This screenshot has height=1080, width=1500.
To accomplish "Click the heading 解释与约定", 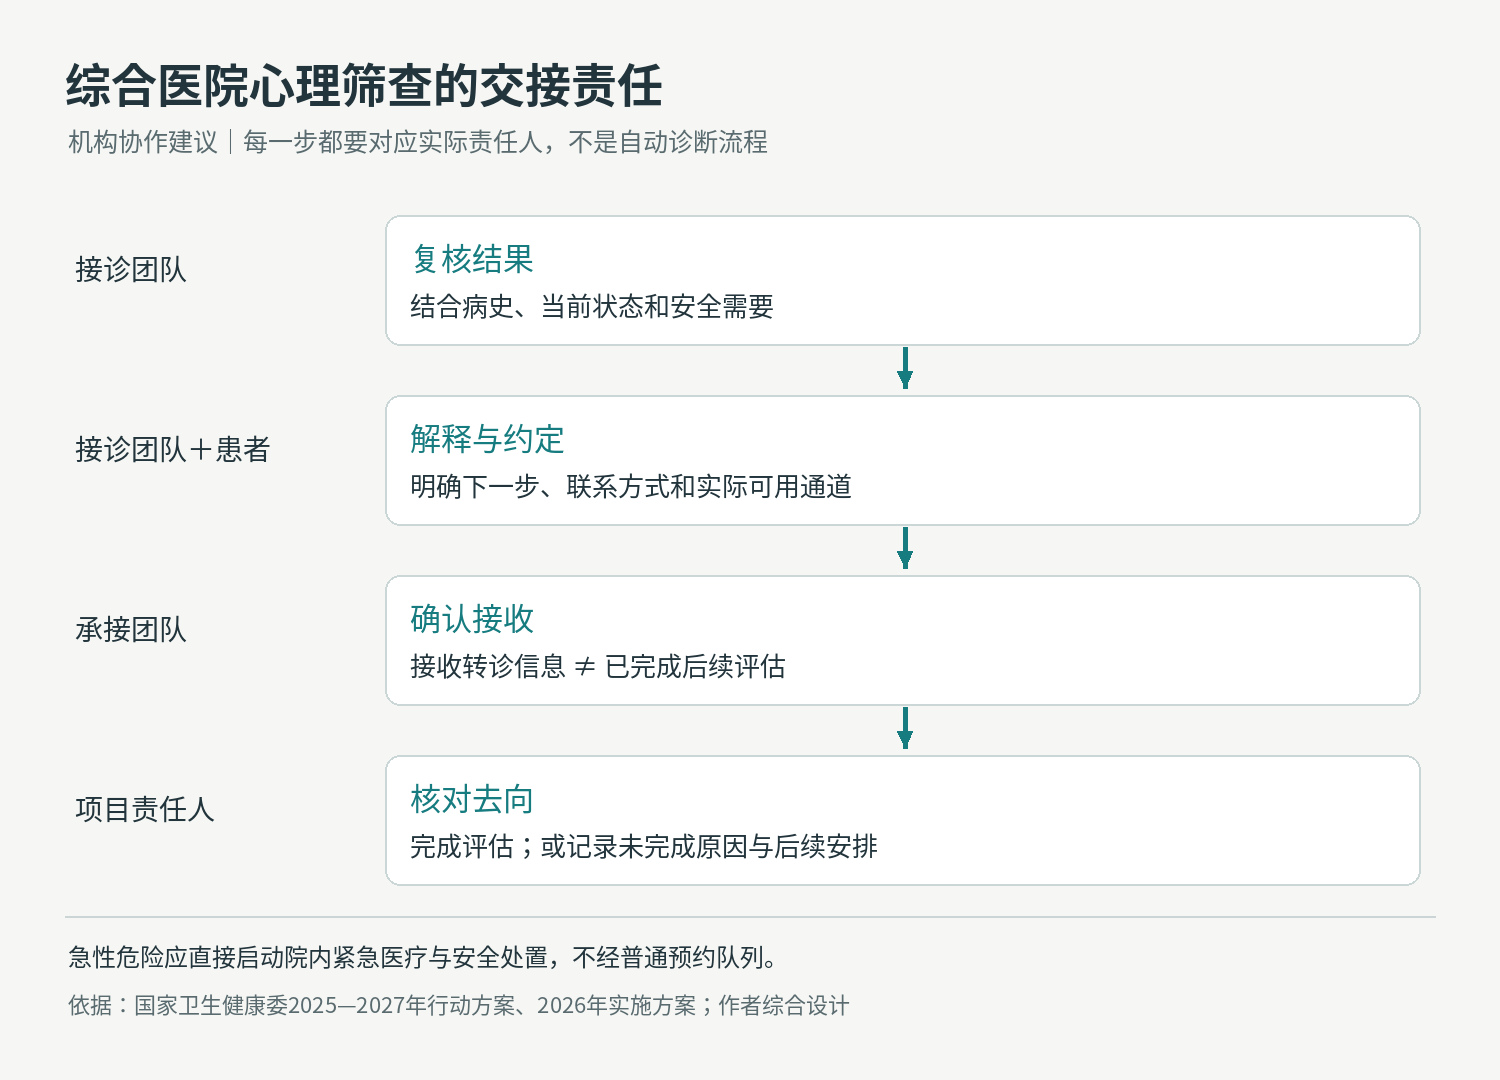I will (x=488, y=439).
